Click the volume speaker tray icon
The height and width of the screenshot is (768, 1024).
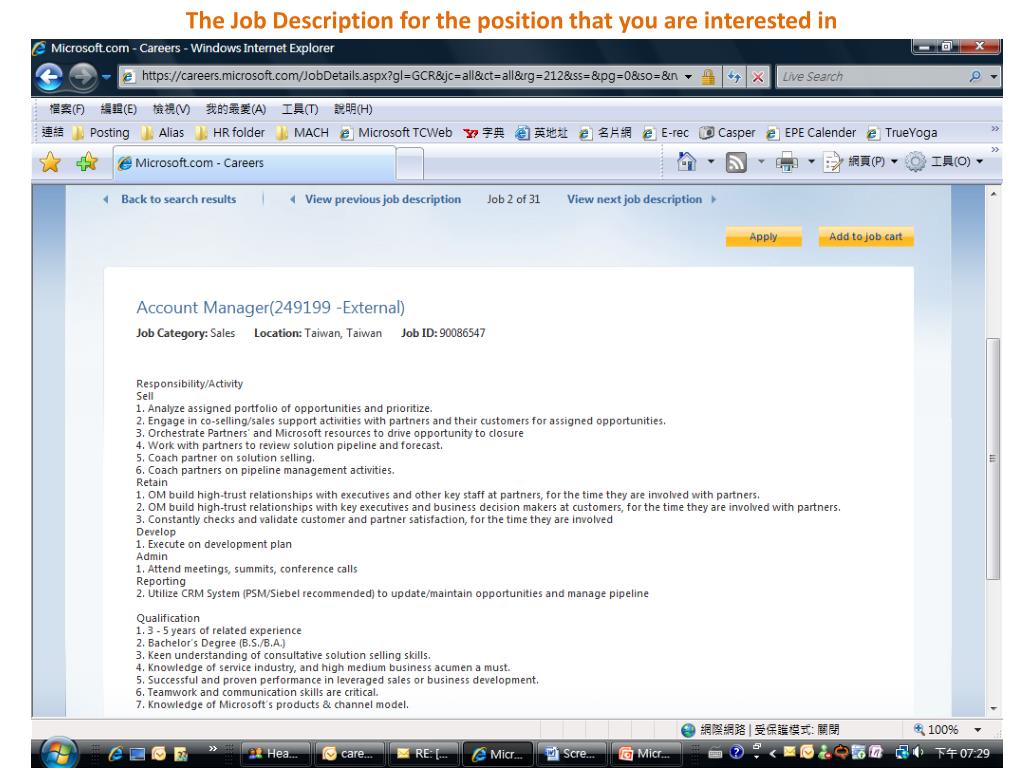(x=918, y=752)
